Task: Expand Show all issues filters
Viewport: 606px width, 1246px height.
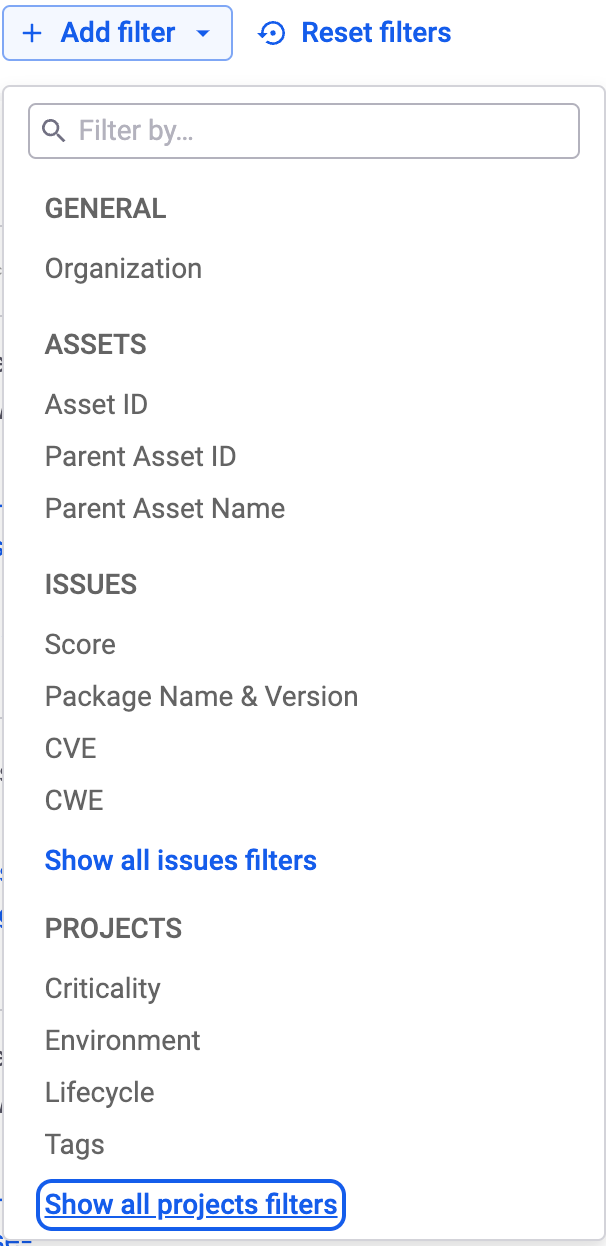Action: (x=181, y=860)
